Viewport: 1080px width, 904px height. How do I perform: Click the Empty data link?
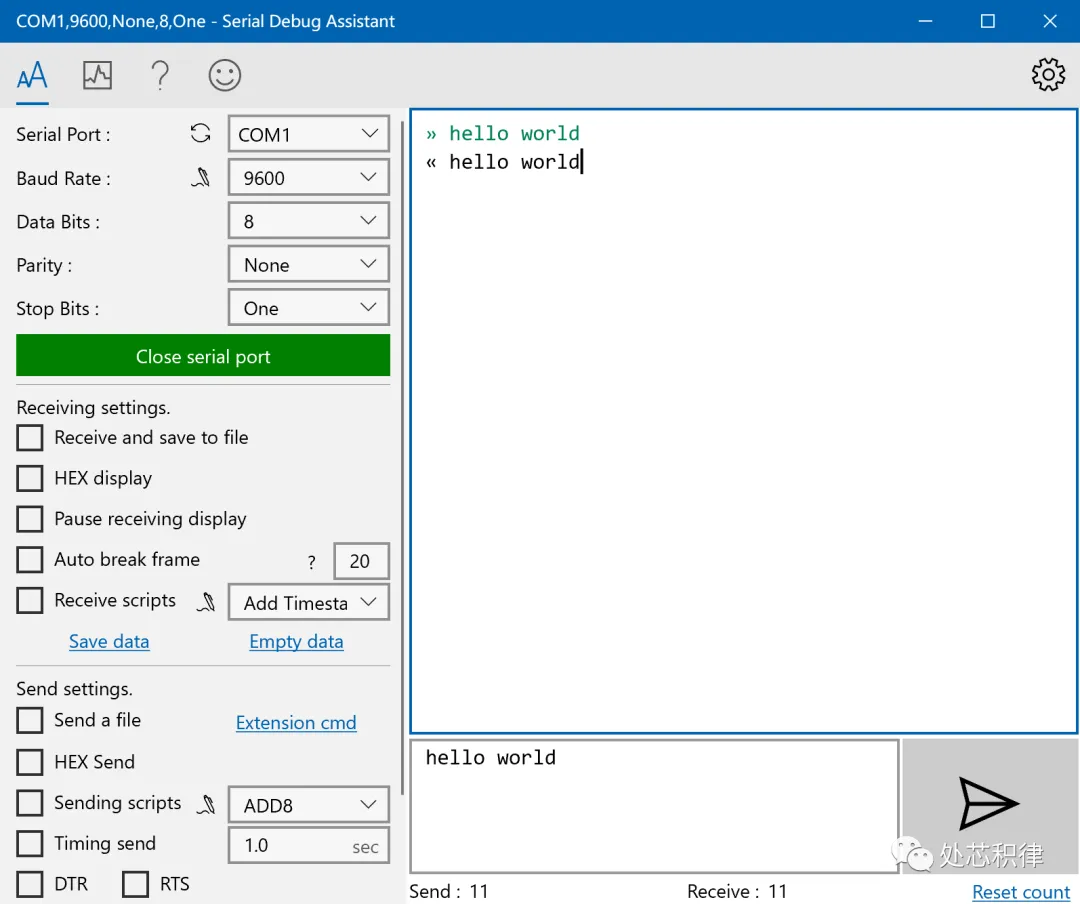[x=296, y=642]
